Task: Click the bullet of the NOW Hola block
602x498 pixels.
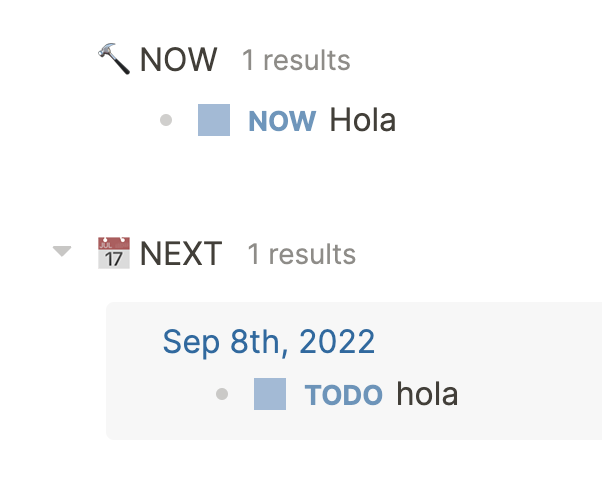Action: point(166,120)
